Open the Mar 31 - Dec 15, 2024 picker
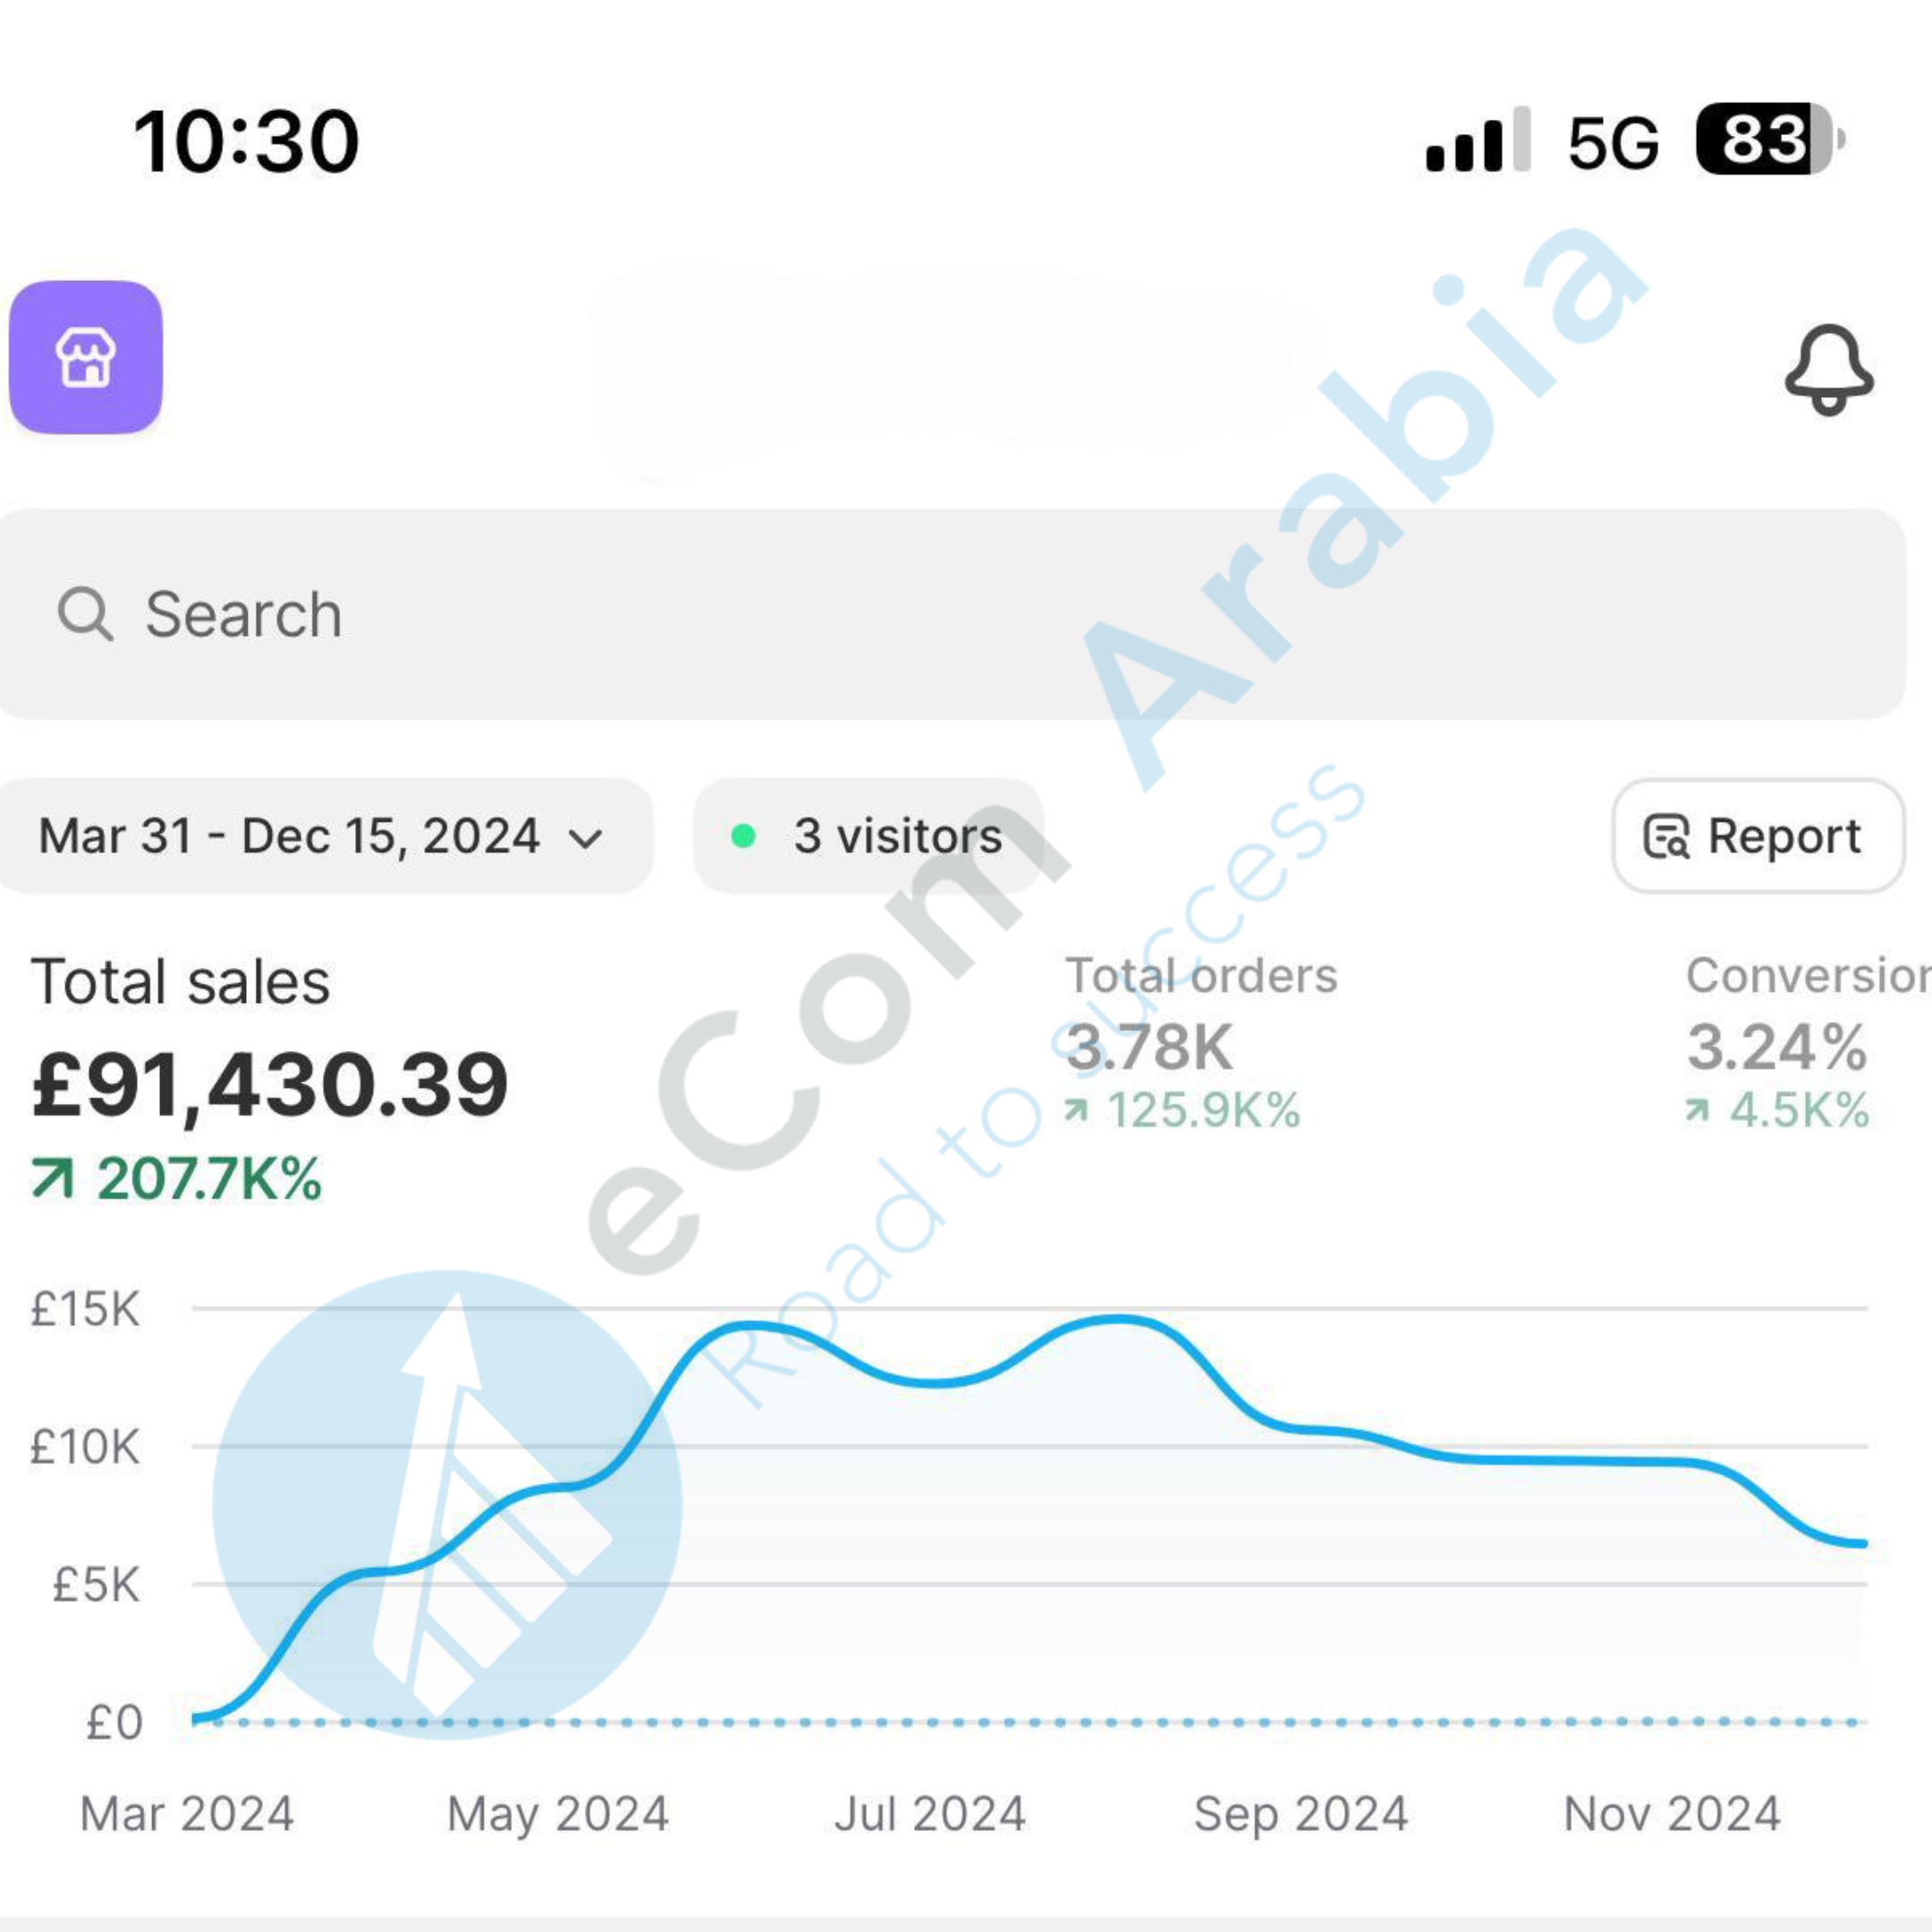Screen dimensions: 1932x1932 (x=290, y=836)
